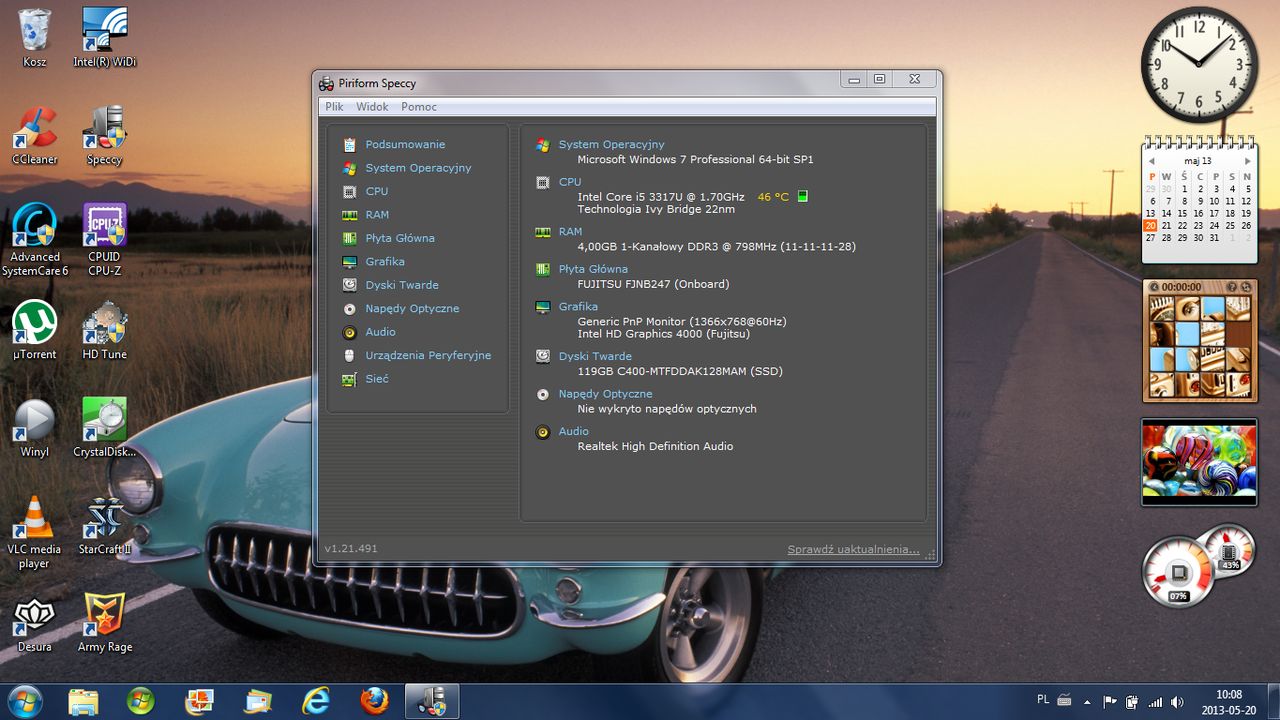Select 119GB C400 SSD drive text

680,371
